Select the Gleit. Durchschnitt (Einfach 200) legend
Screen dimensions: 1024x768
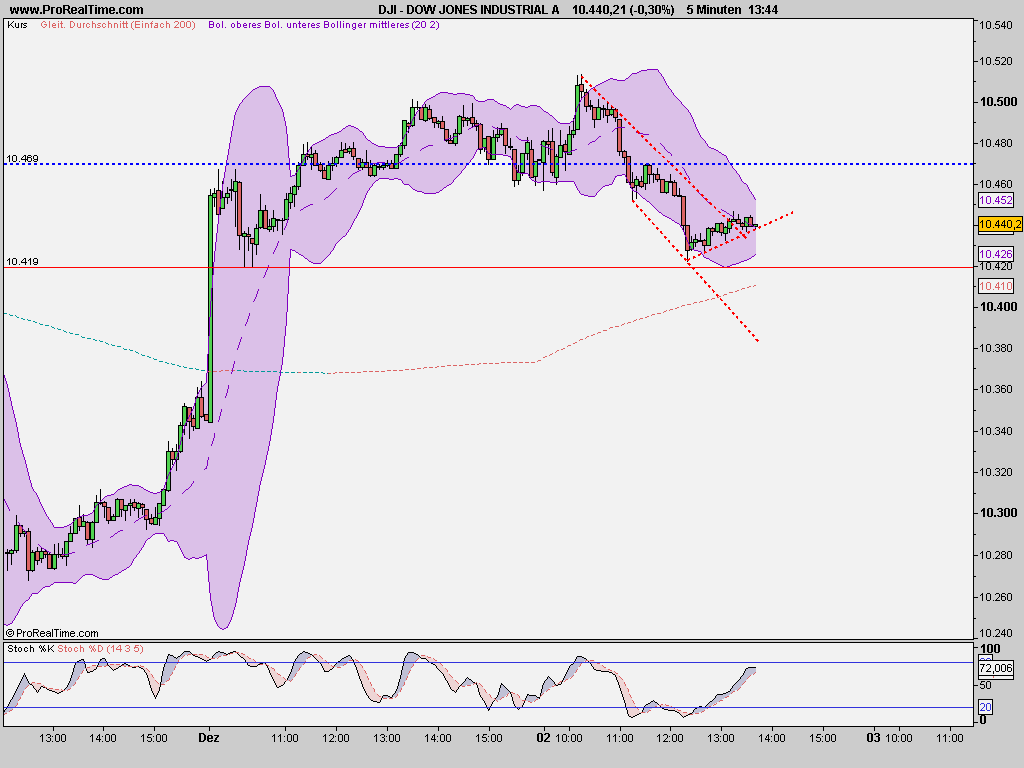point(118,25)
